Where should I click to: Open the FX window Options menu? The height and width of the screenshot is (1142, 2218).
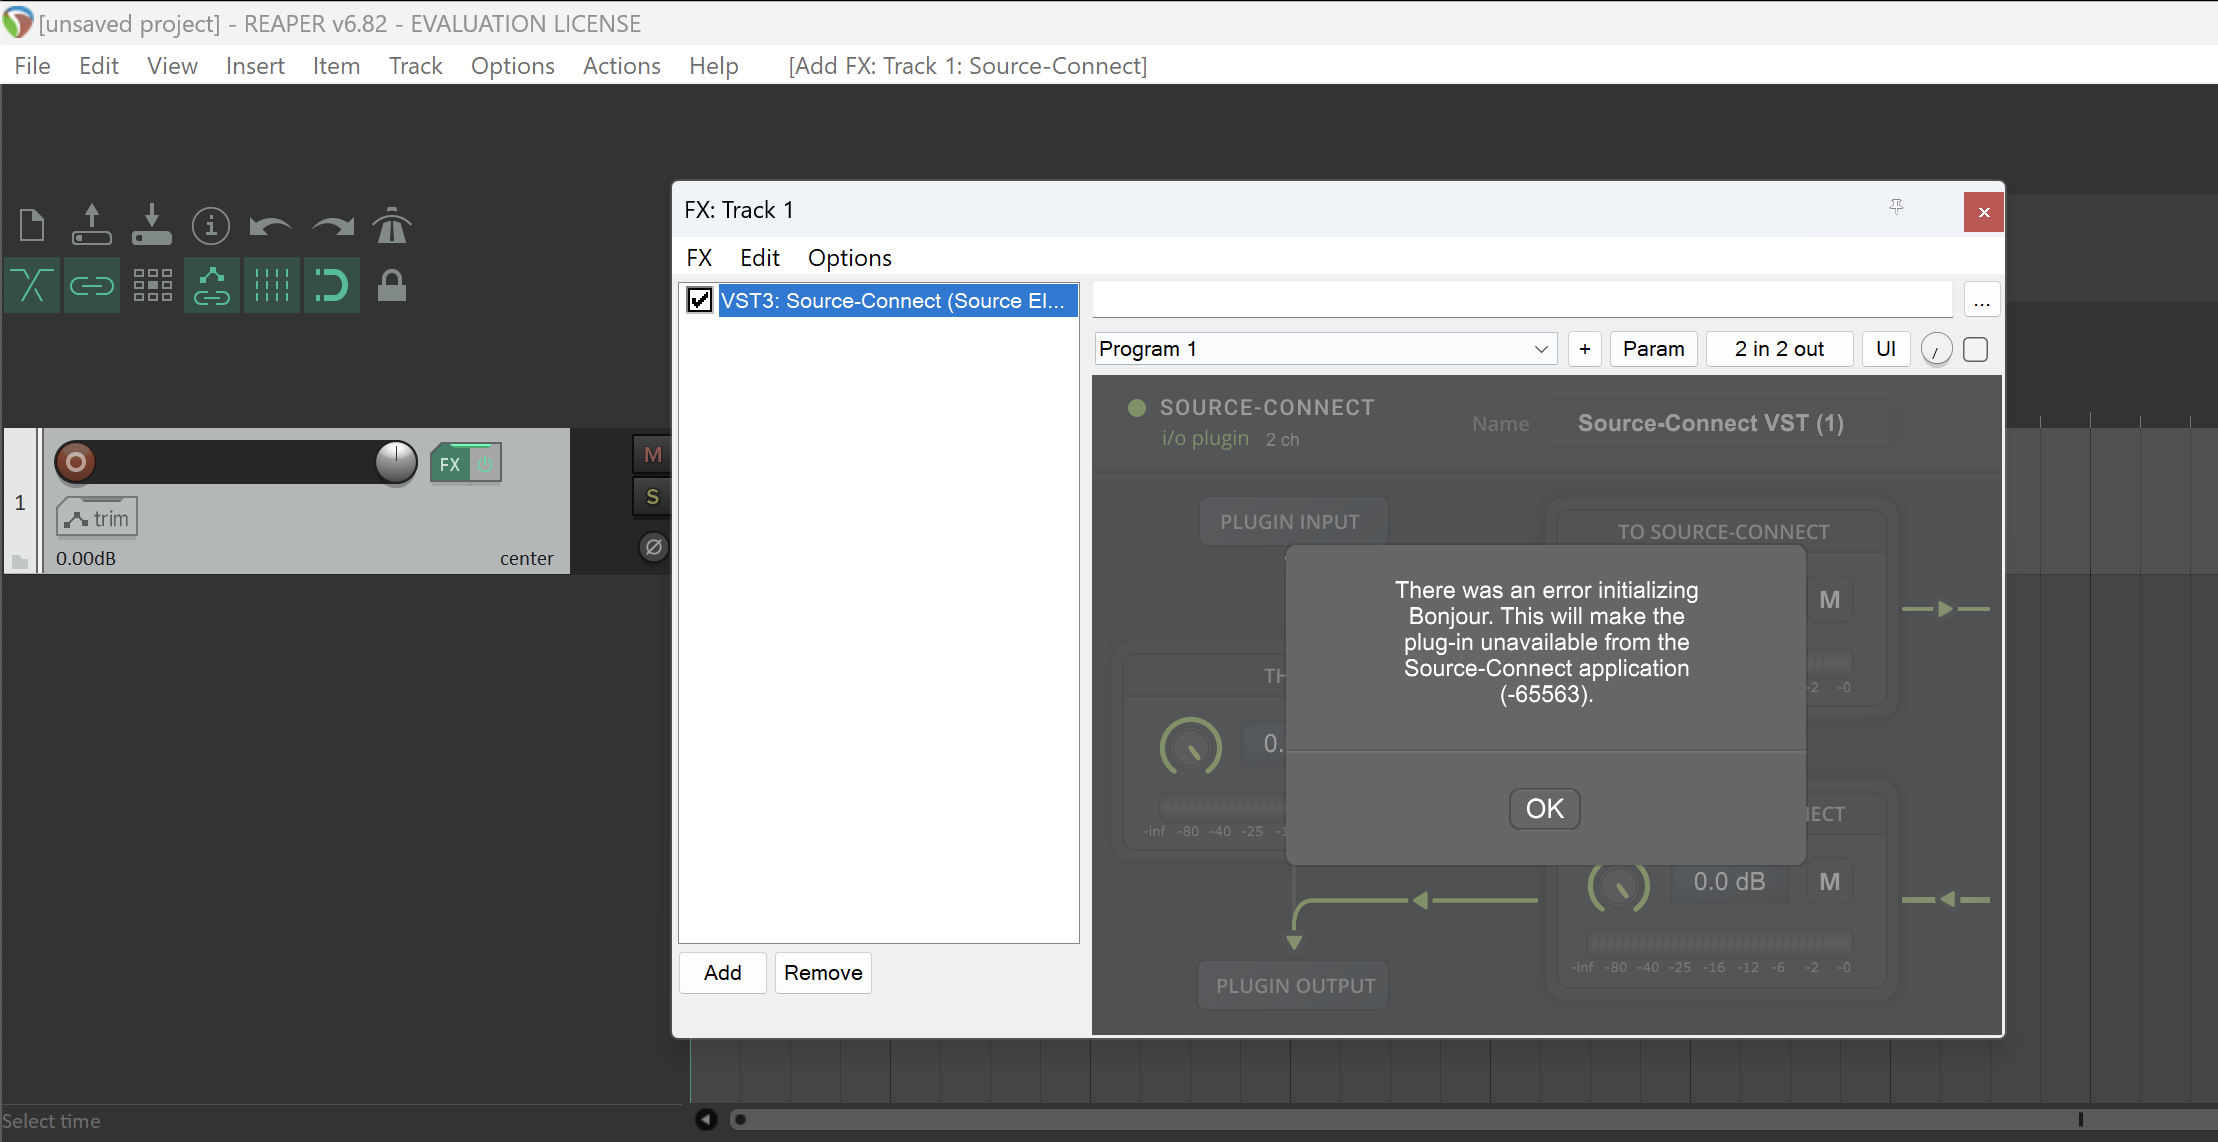coord(849,258)
